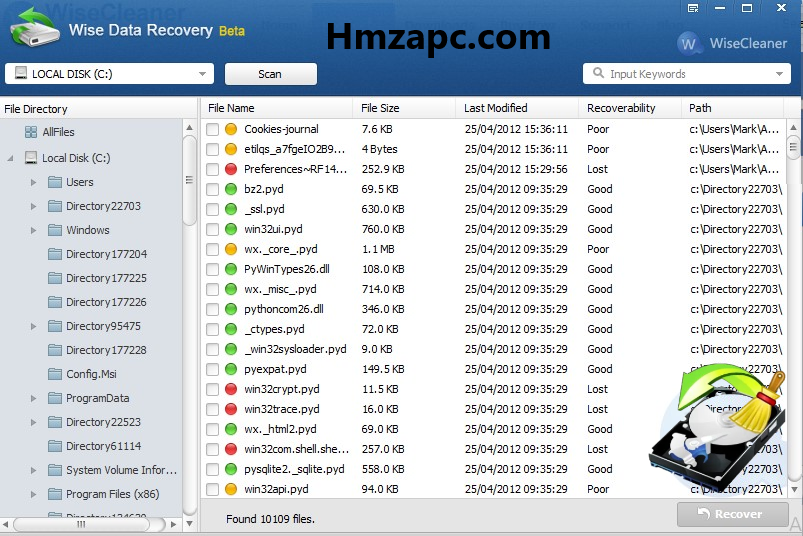The width and height of the screenshot is (803, 536).
Task: Expand the Directory95475 tree node
Action: point(33,326)
